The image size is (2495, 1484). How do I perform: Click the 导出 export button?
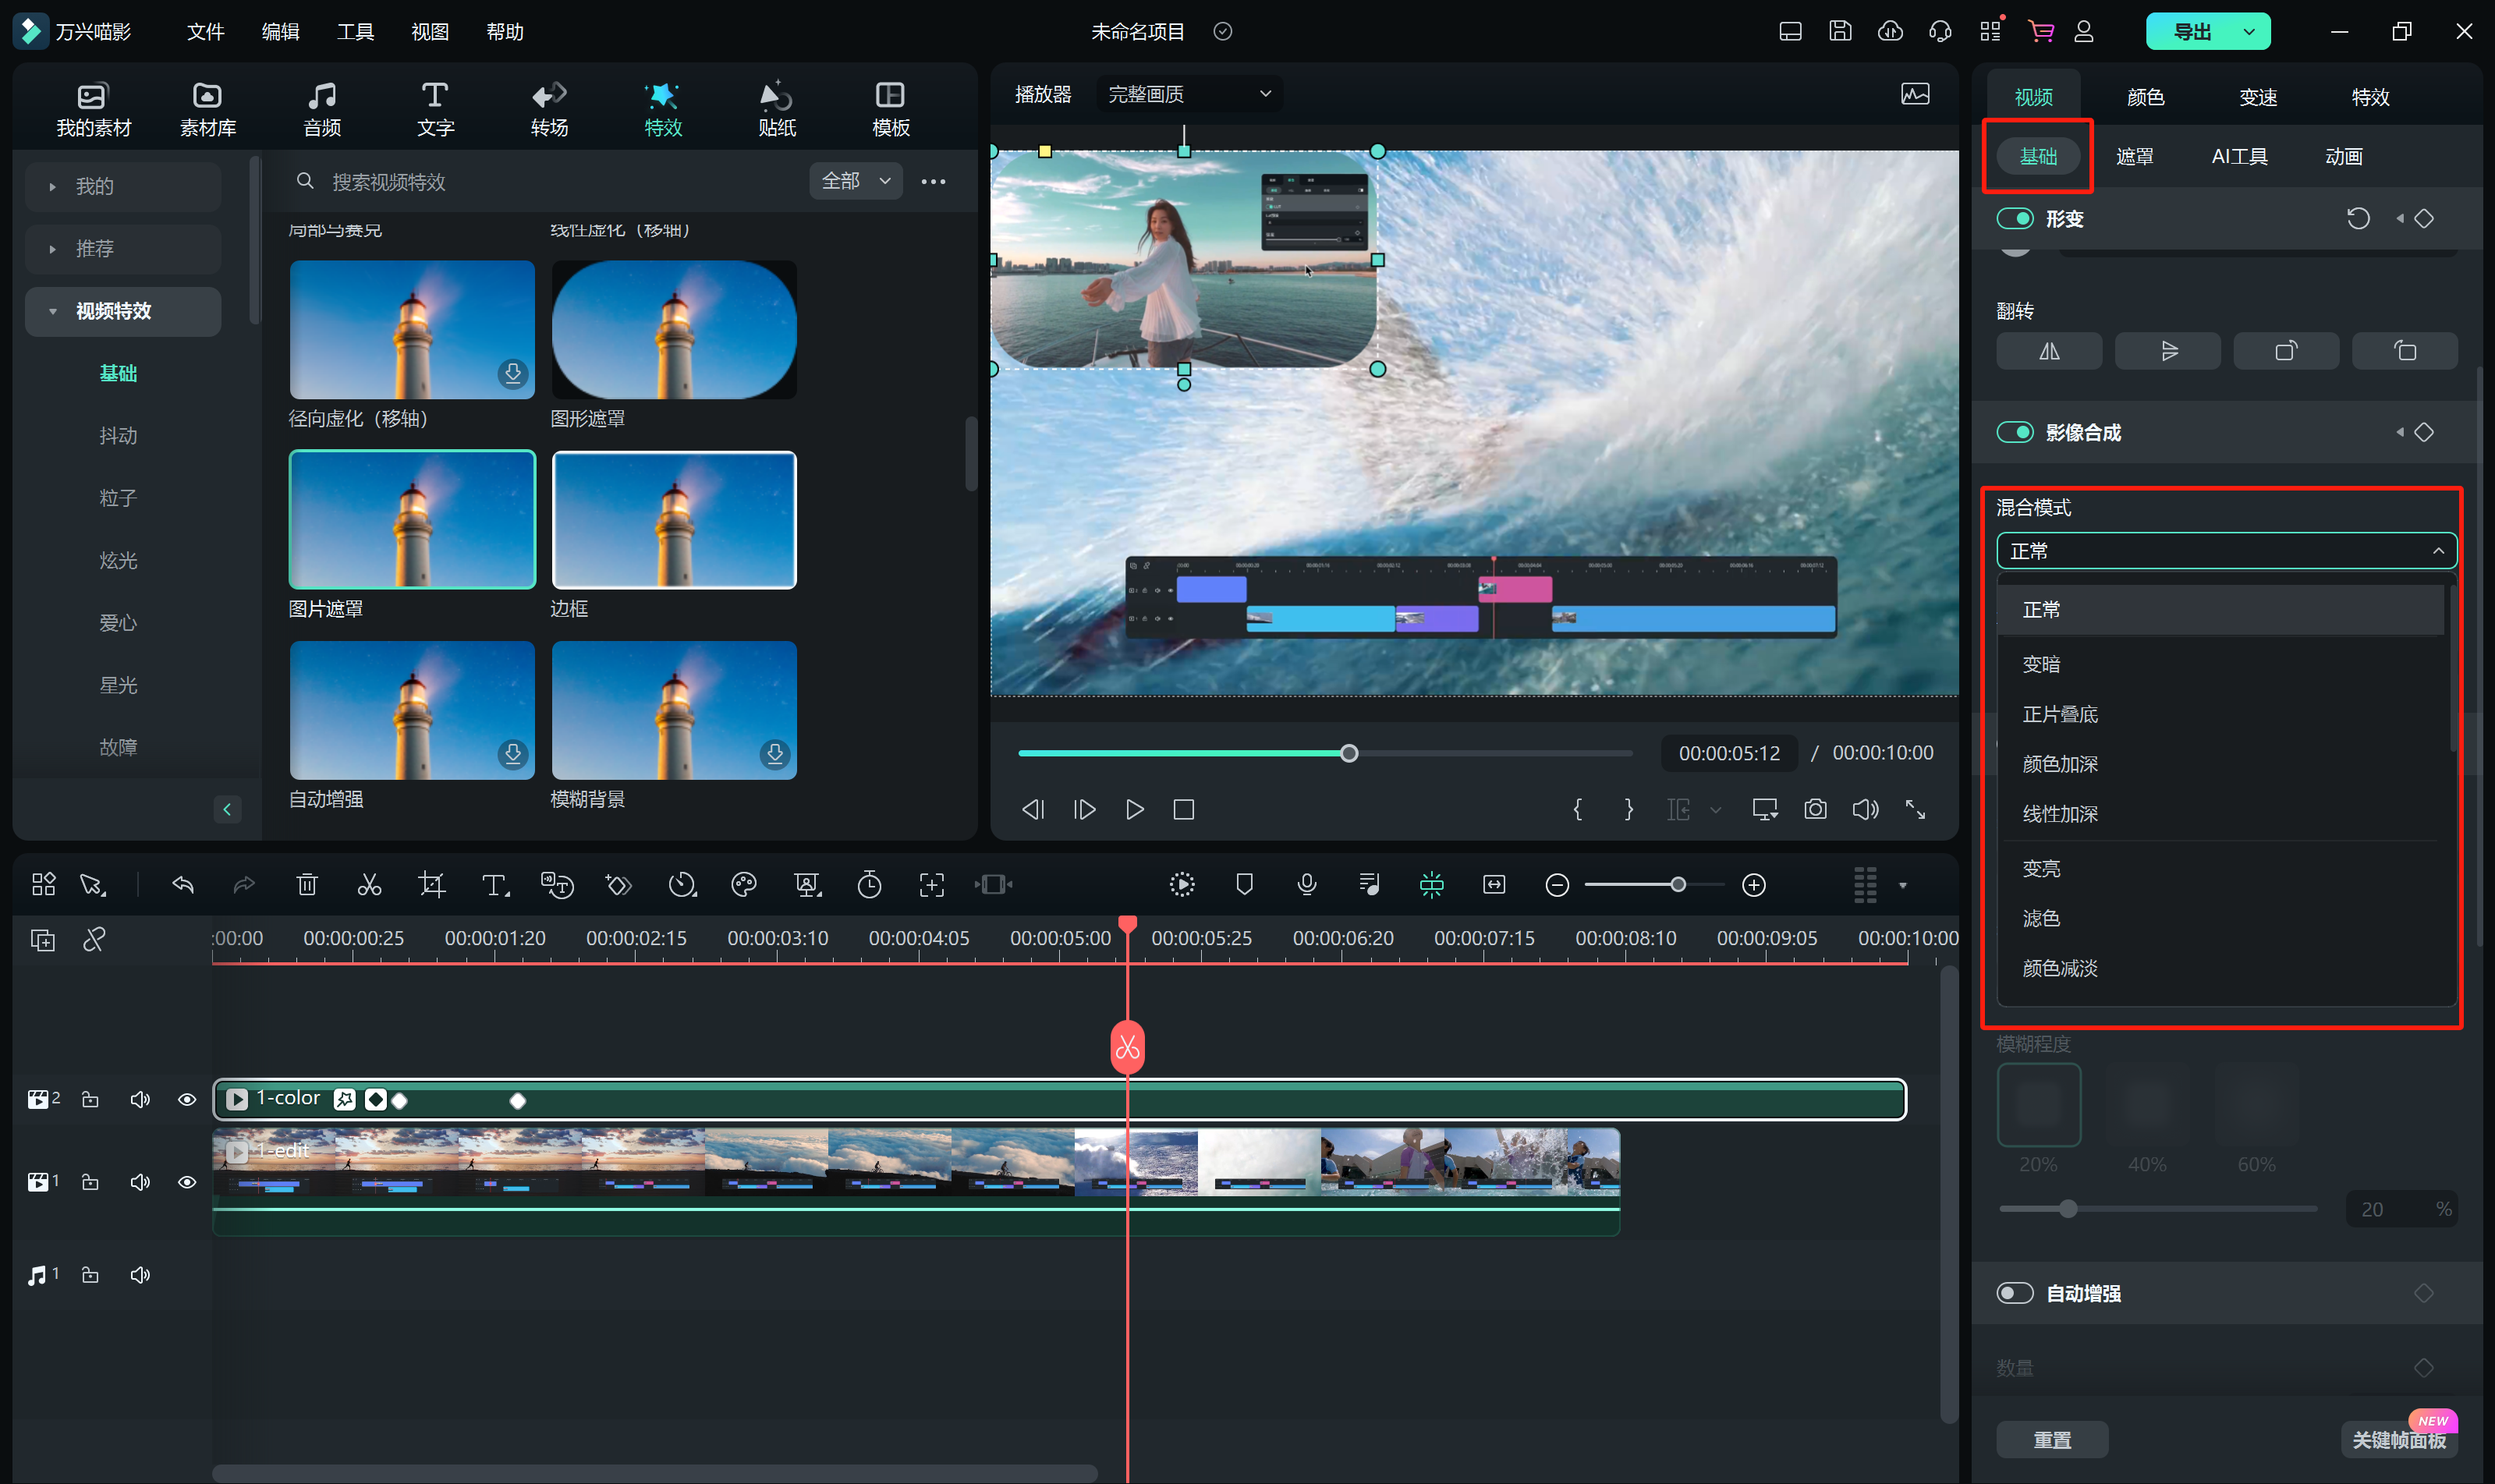pos(2192,32)
